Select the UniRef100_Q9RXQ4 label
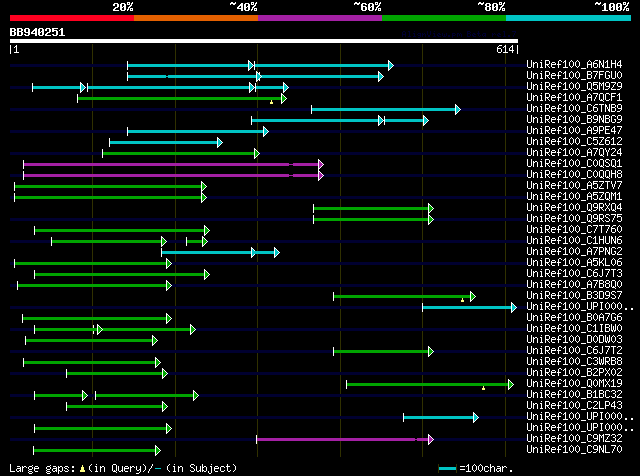The height and width of the screenshot is (476, 640). point(574,207)
